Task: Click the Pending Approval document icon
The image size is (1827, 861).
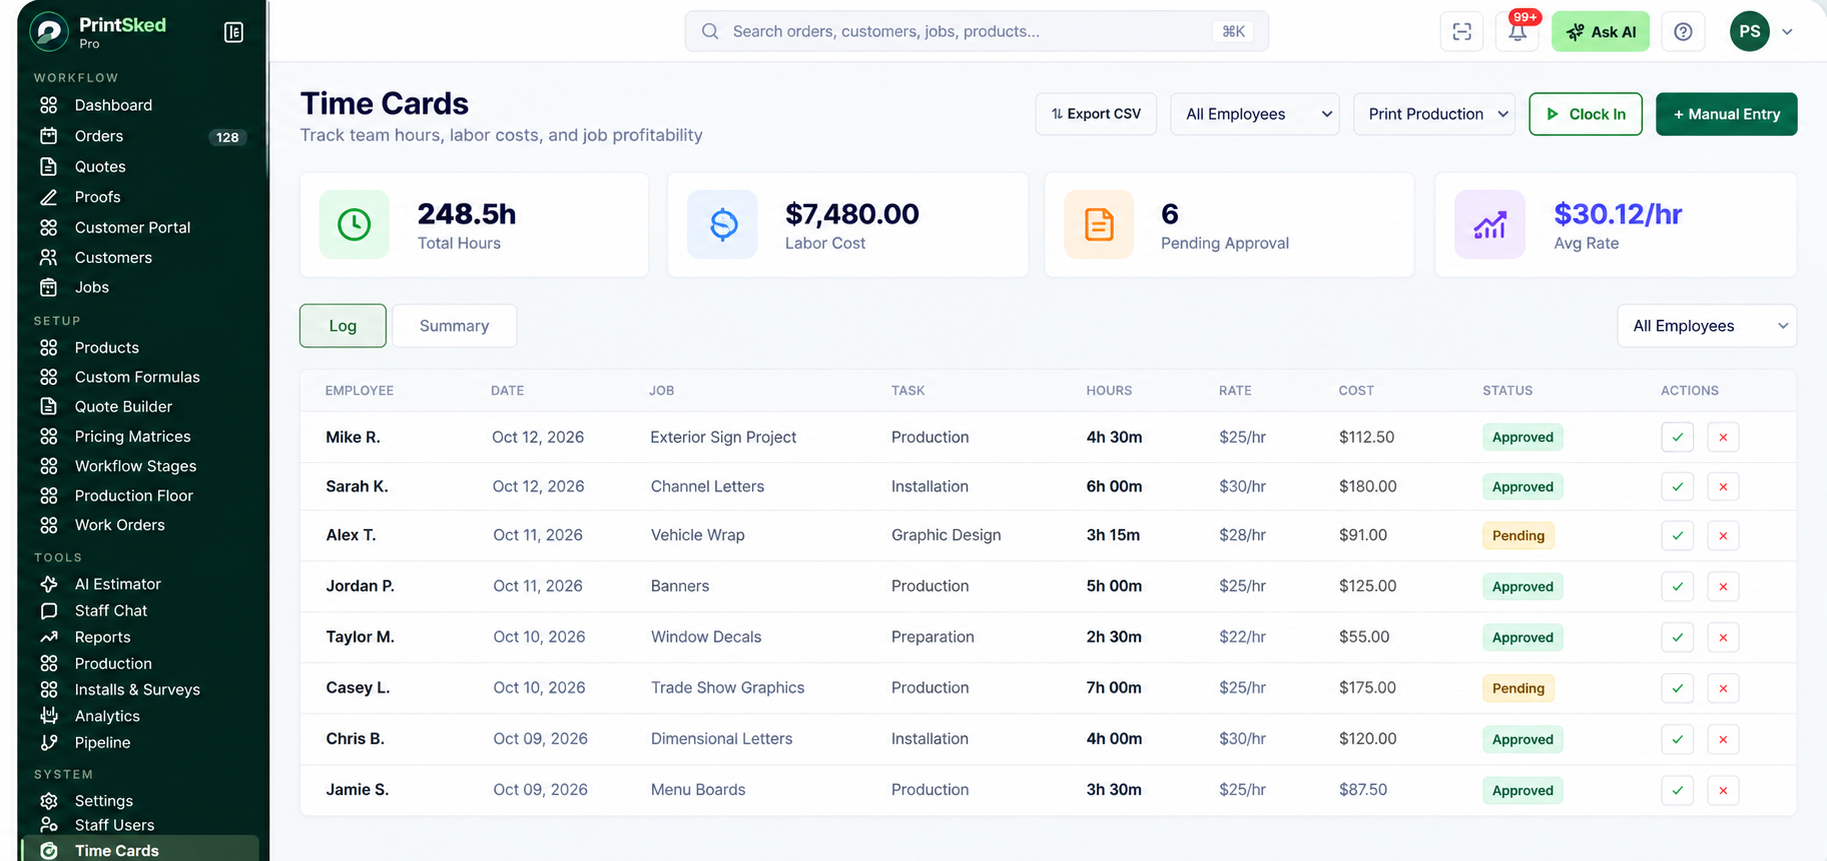Action: coord(1099,225)
